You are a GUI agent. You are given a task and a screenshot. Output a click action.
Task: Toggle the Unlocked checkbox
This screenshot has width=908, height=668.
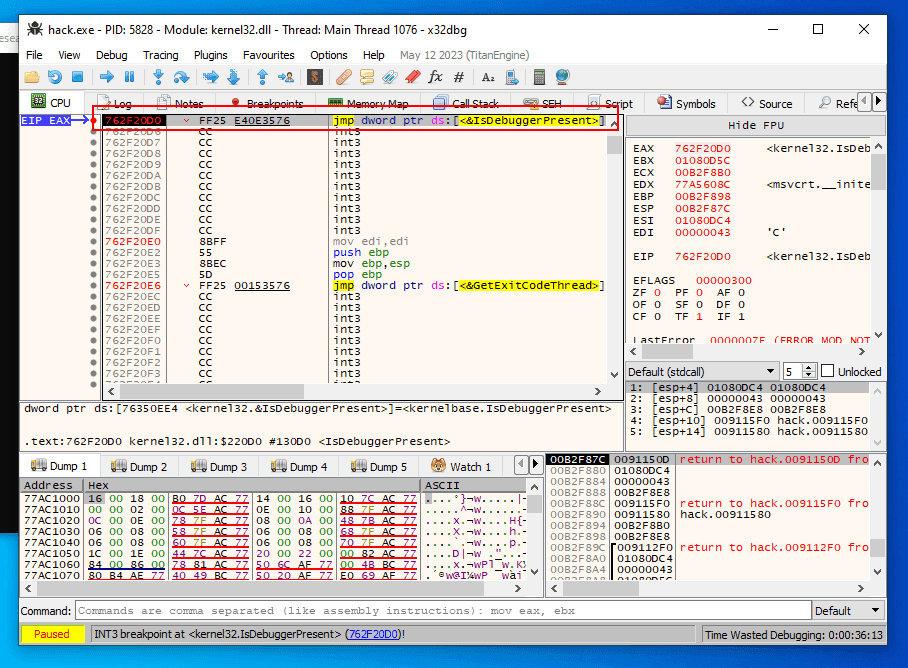[x=827, y=370]
